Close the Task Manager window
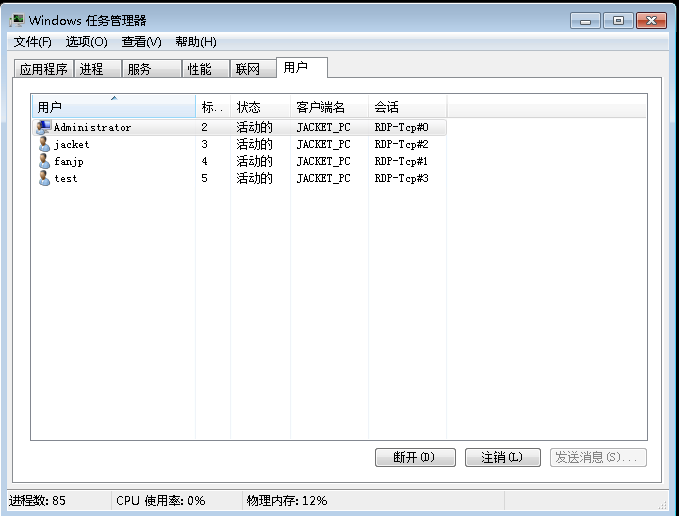The height and width of the screenshot is (516, 679). click(x=651, y=21)
